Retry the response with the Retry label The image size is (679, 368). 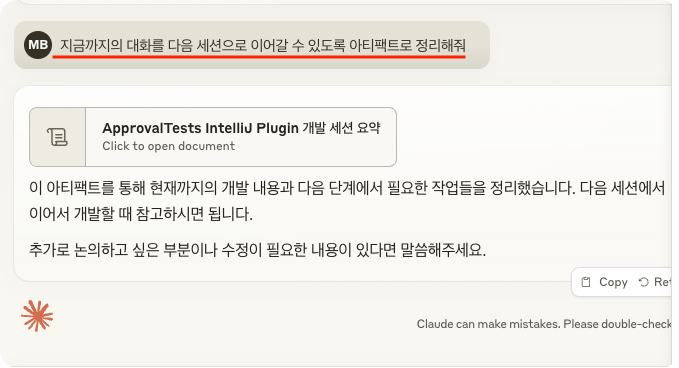pyautogui.click(x=662, y=282)
